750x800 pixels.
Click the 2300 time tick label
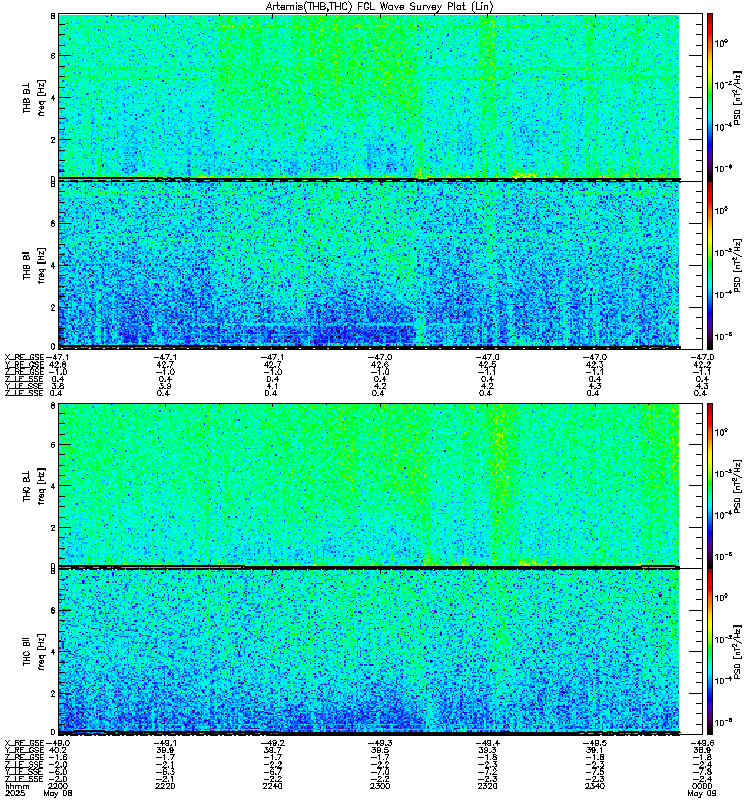380,786
